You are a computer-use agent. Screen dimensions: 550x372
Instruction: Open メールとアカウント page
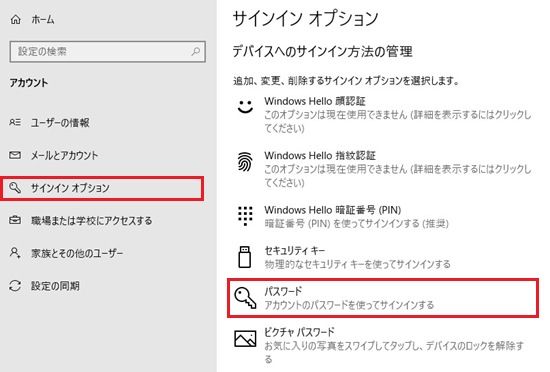(64, 155)
